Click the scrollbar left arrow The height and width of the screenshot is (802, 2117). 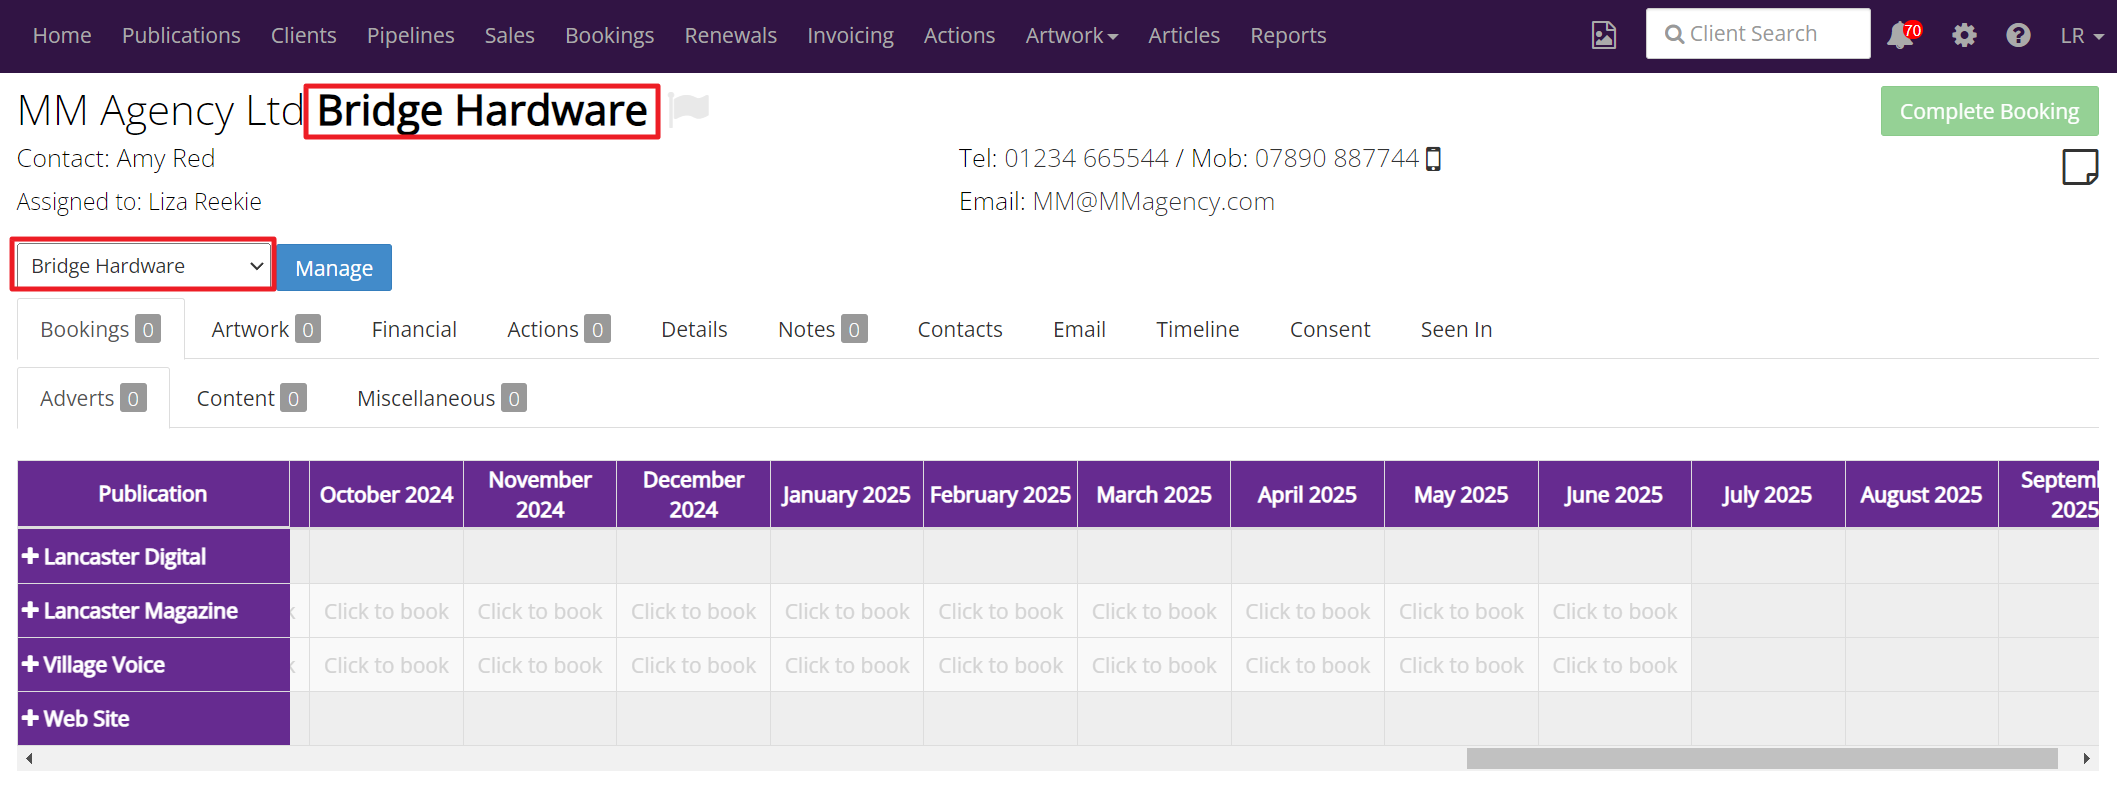(x=29, y=758)
